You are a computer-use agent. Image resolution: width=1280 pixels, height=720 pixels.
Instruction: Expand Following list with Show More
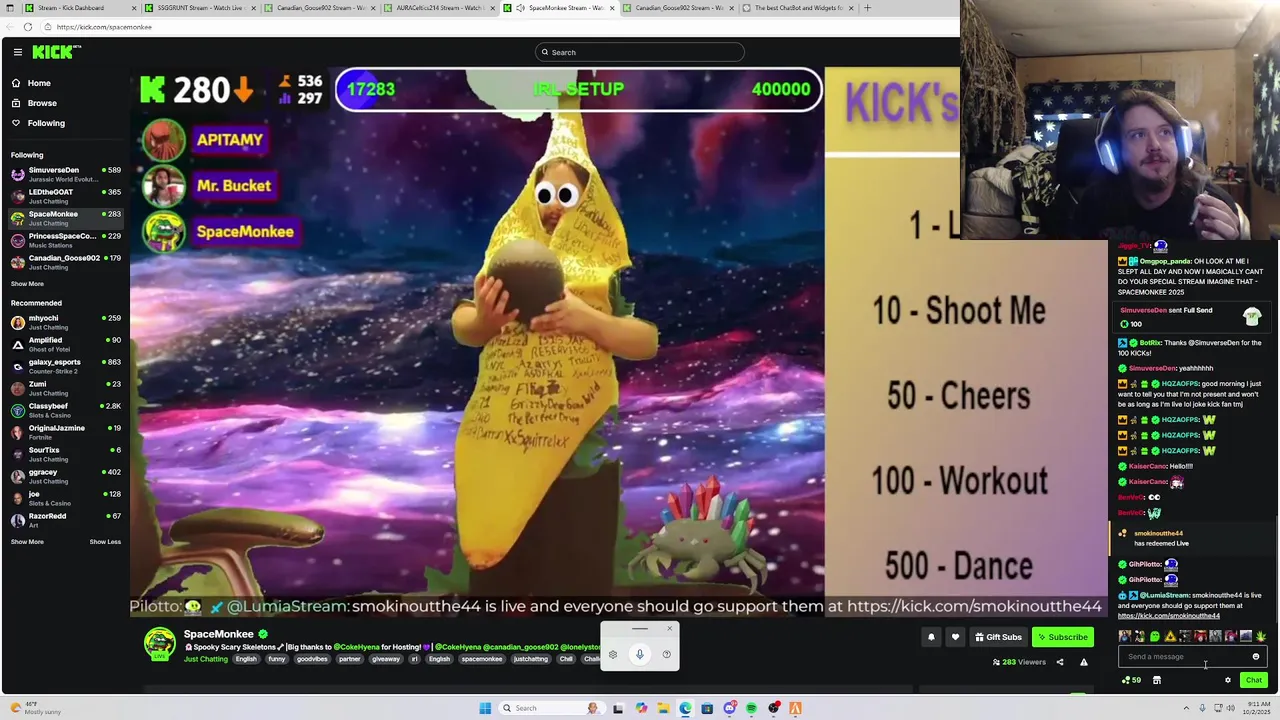click(27, 284)
